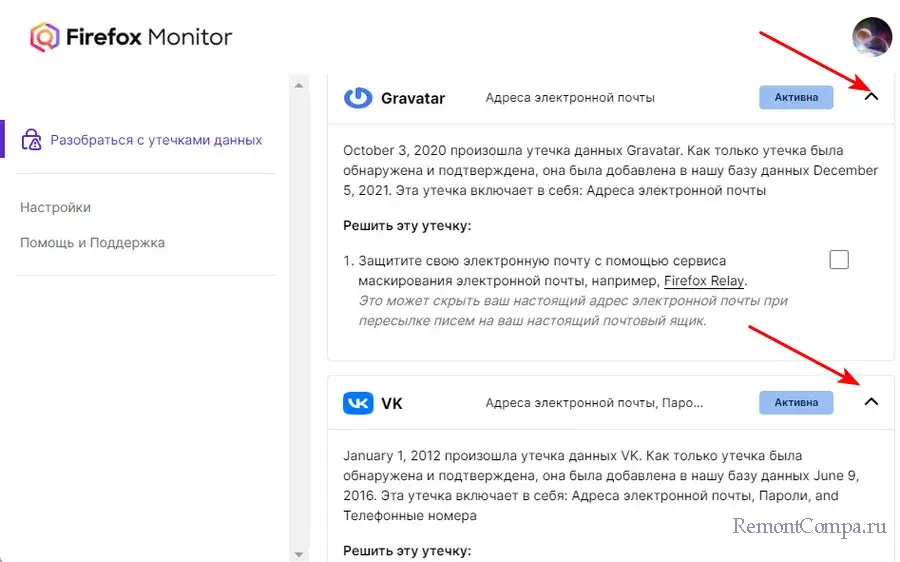Open the Firefox Relay link
Viewport: 900px width, 562px height.
click(704, 281)
